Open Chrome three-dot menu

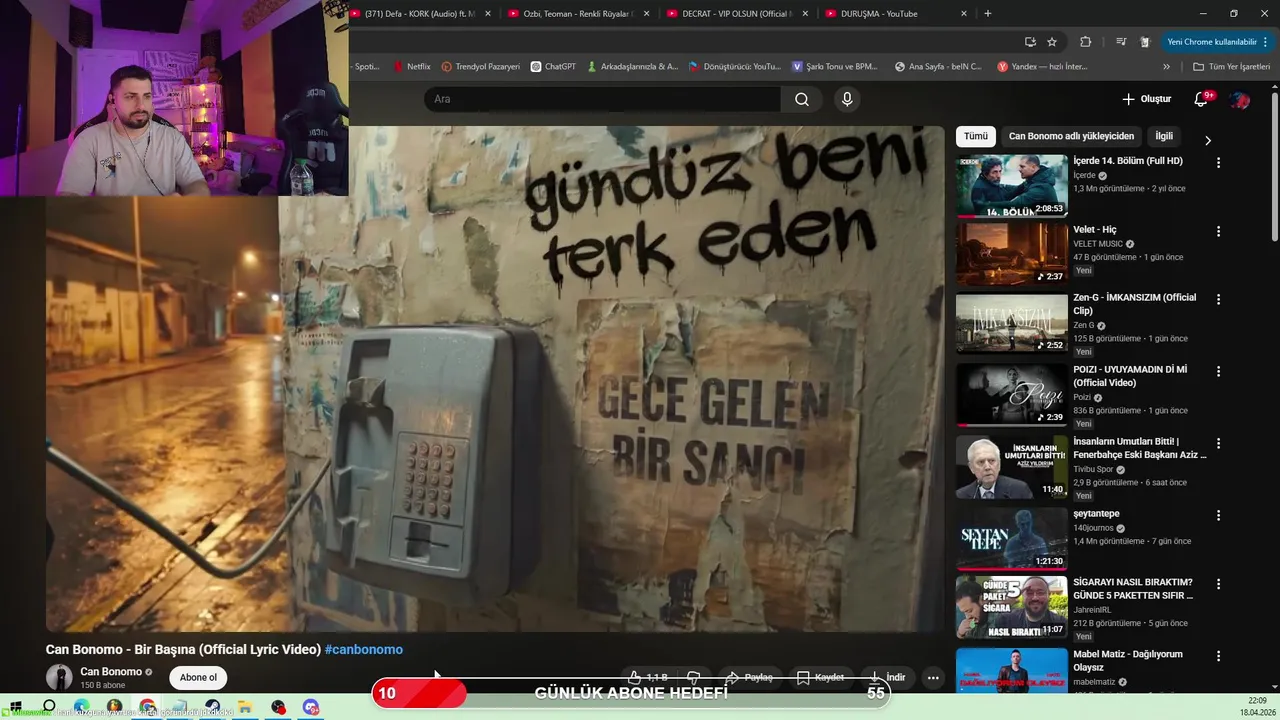click(x=1265, y=42)
